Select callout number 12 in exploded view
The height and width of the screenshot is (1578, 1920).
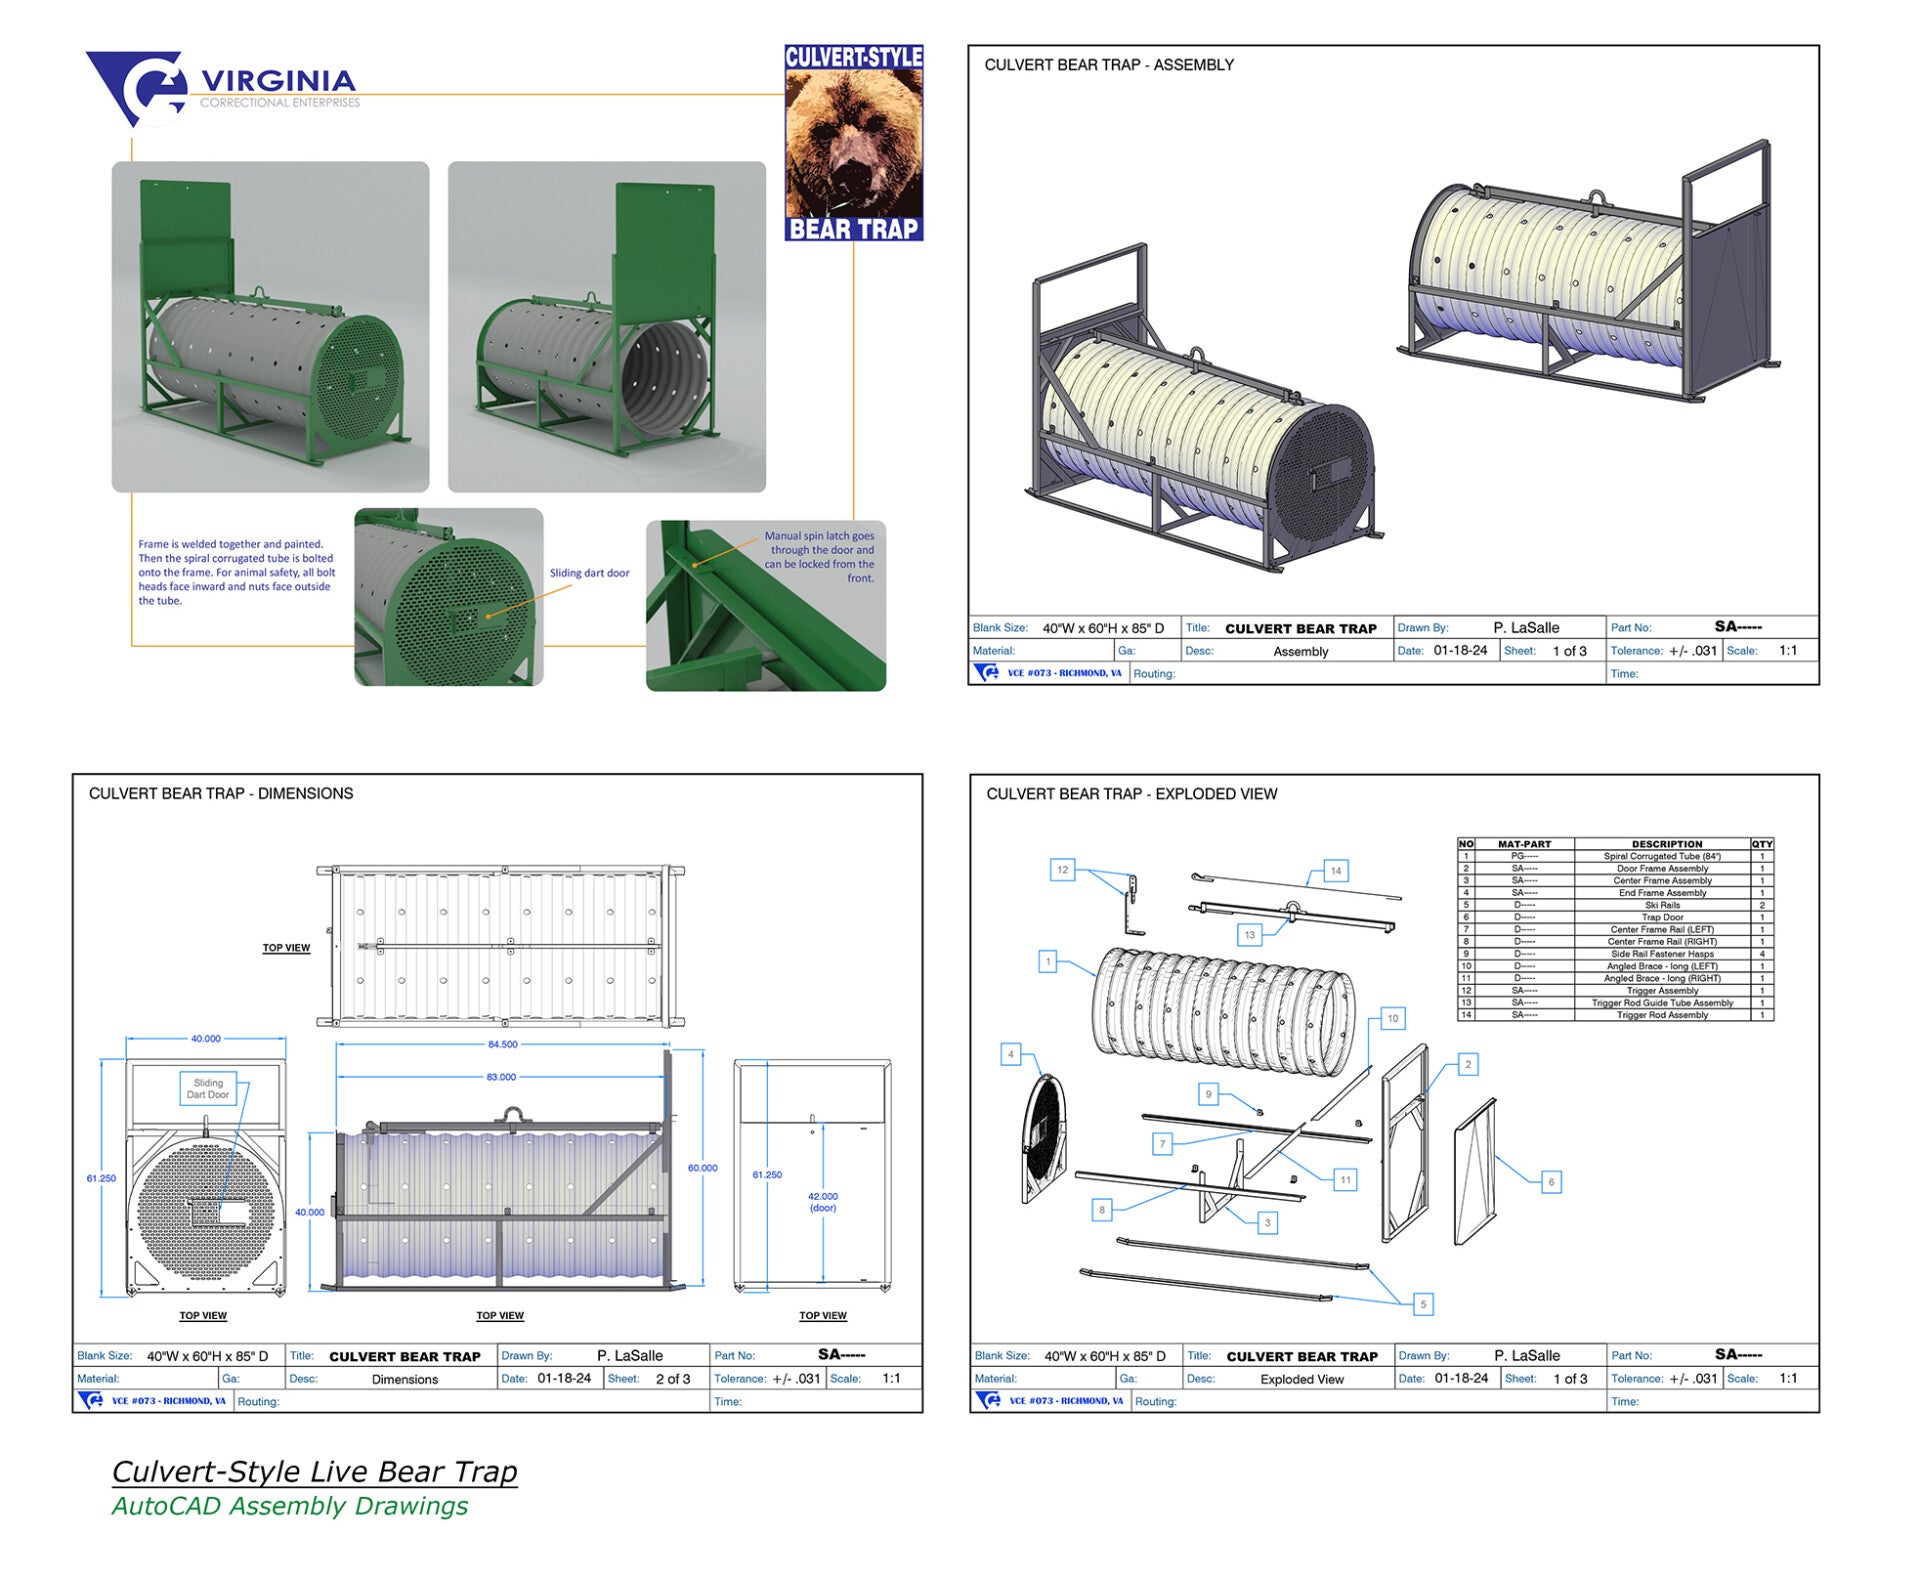1062,870
